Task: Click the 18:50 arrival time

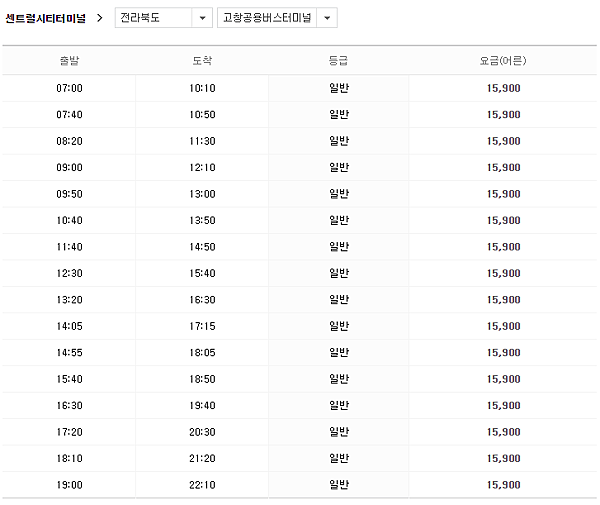Action: (202, 379)
